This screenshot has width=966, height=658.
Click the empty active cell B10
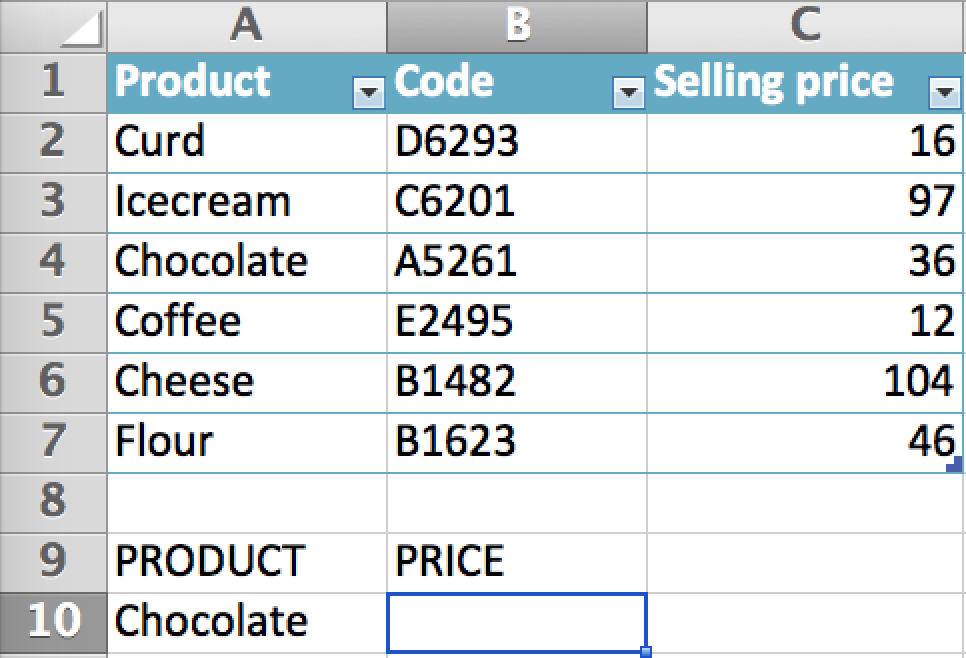coord(516,620)
